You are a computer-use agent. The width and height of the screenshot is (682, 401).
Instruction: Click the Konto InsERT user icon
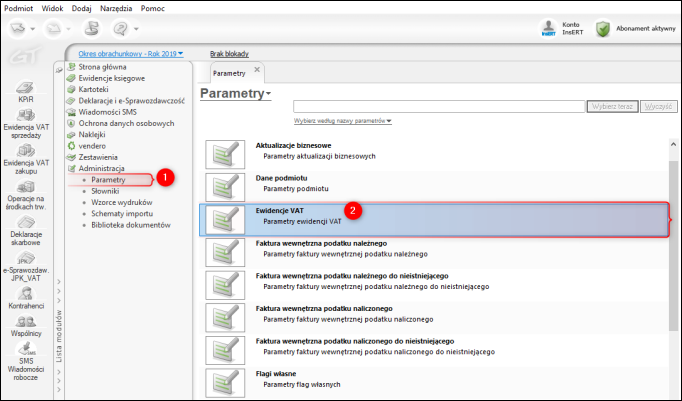pos(548,29)
